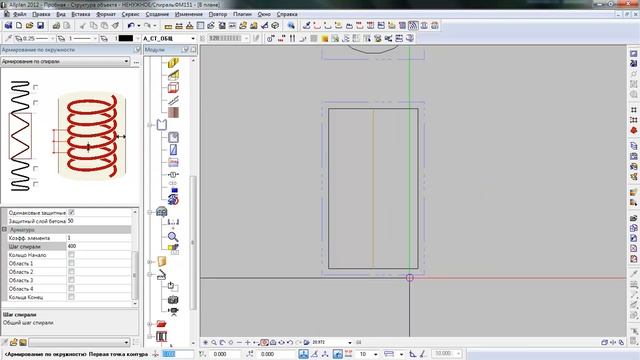
Task: Expand the yellow folder node in module tree
Action: coord(150,262)
